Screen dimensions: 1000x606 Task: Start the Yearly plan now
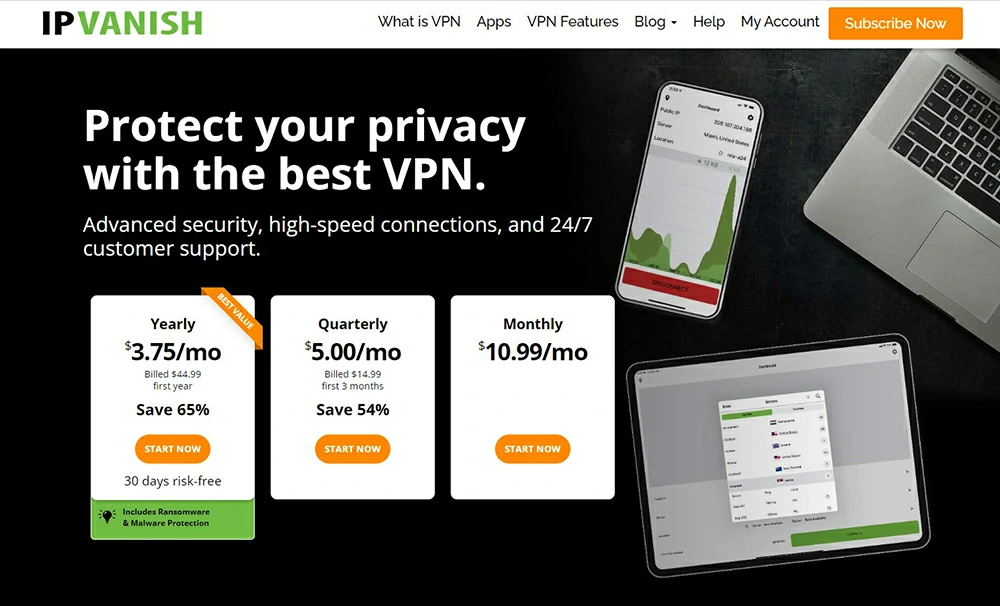(x=172, y=449)
